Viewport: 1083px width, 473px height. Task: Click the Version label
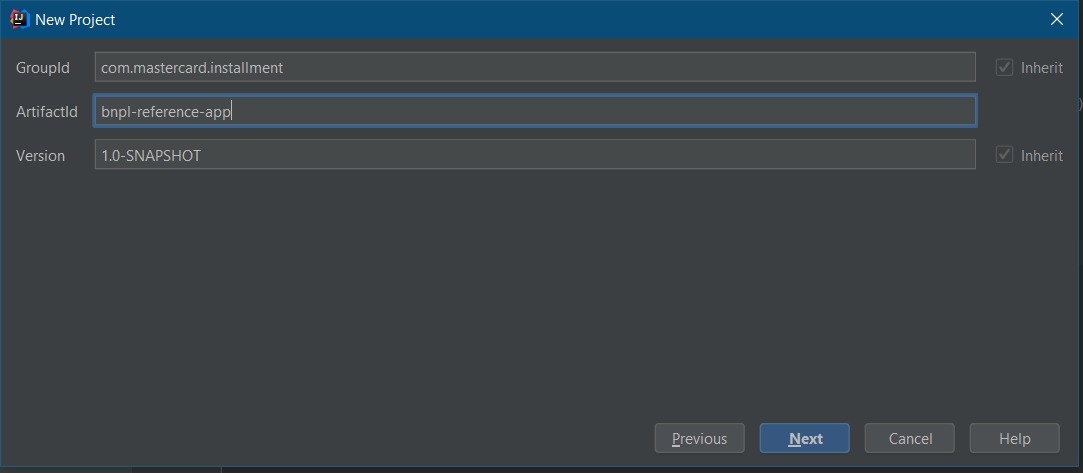[x=40, y=156]
